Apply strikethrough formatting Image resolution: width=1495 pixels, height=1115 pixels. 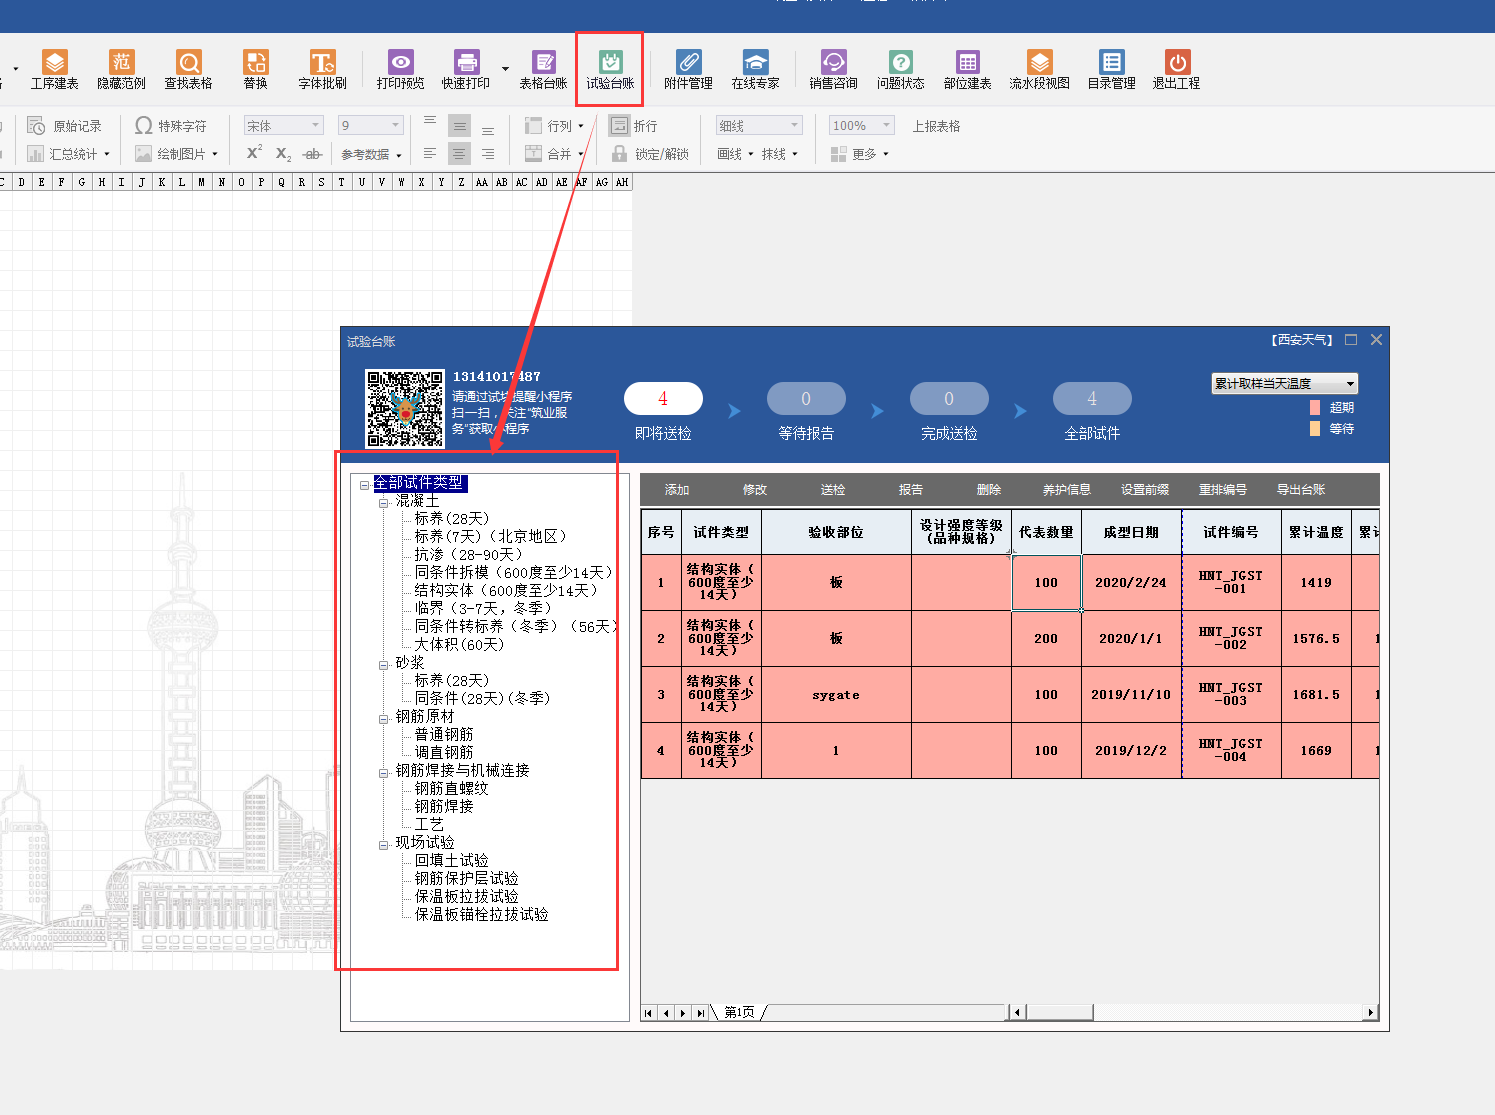pos(312,154)
